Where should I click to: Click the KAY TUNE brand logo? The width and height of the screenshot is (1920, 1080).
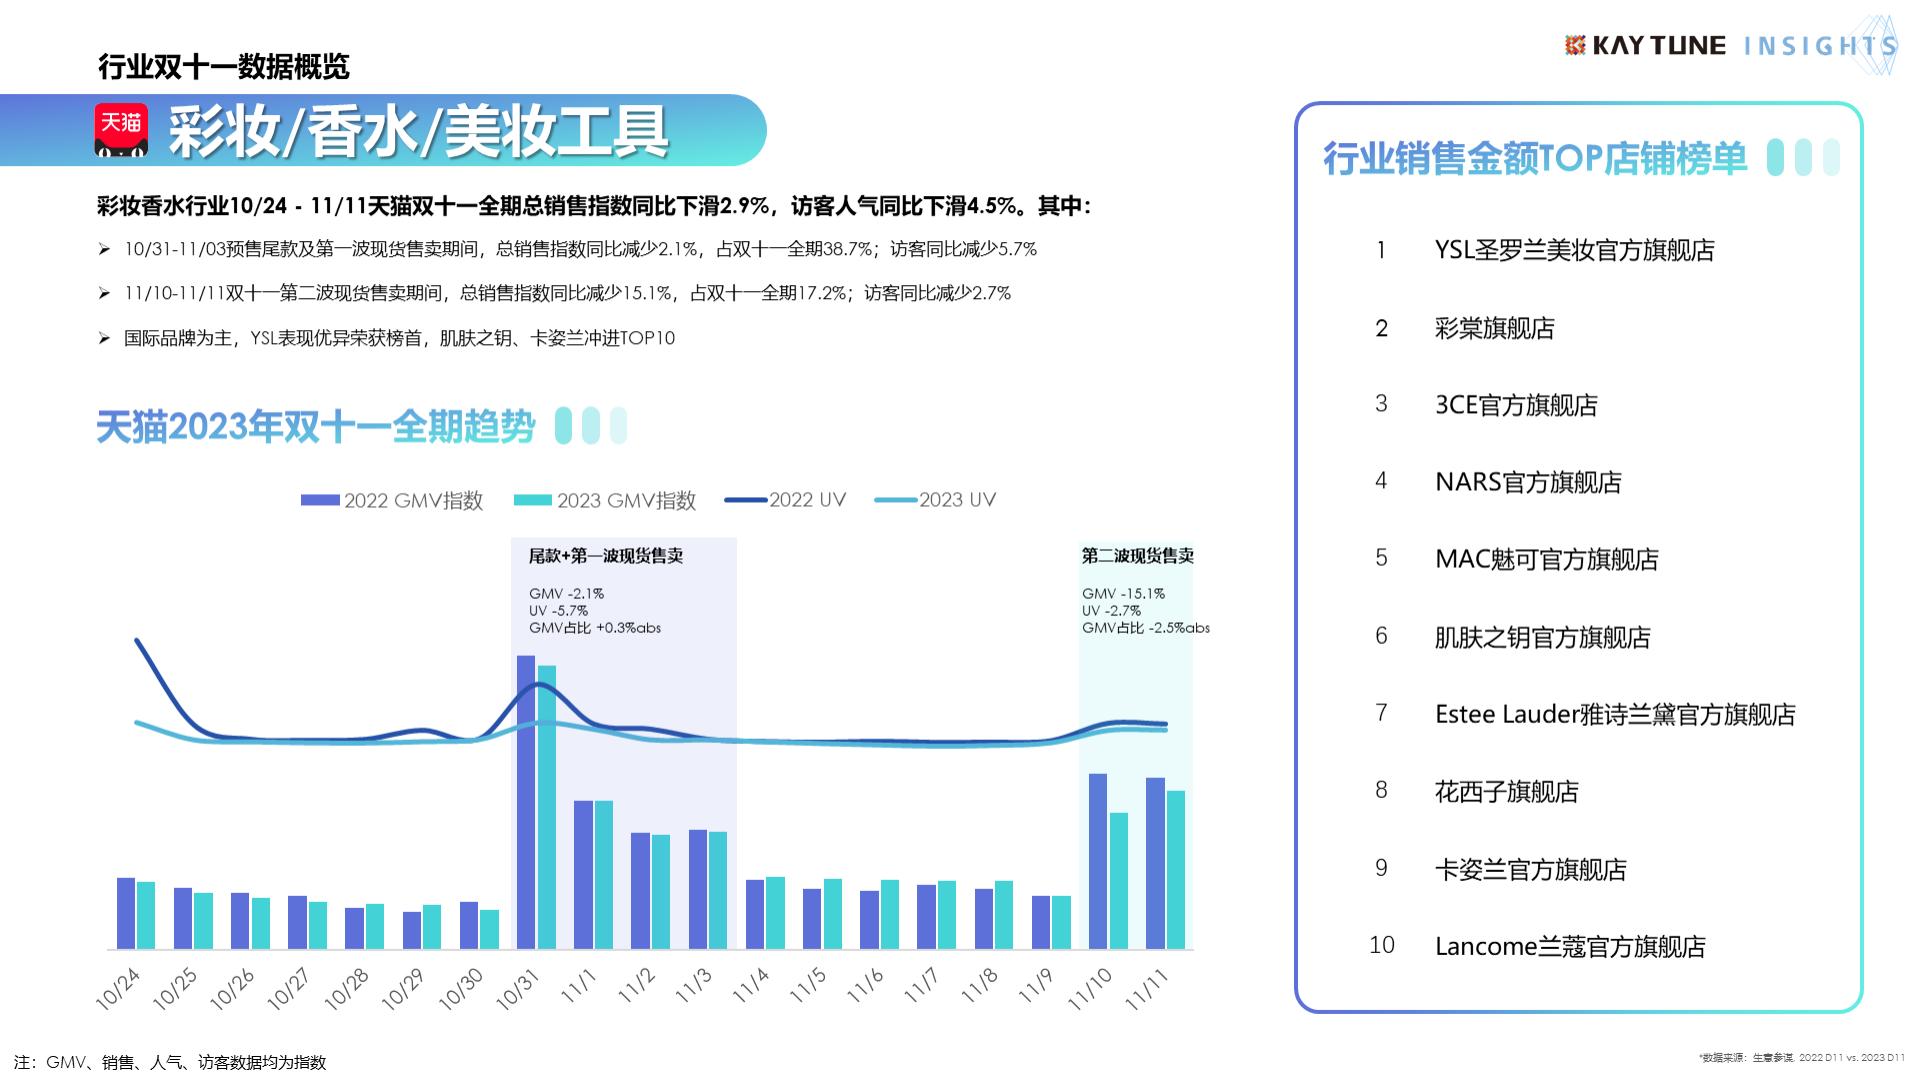click(1645, 45)
